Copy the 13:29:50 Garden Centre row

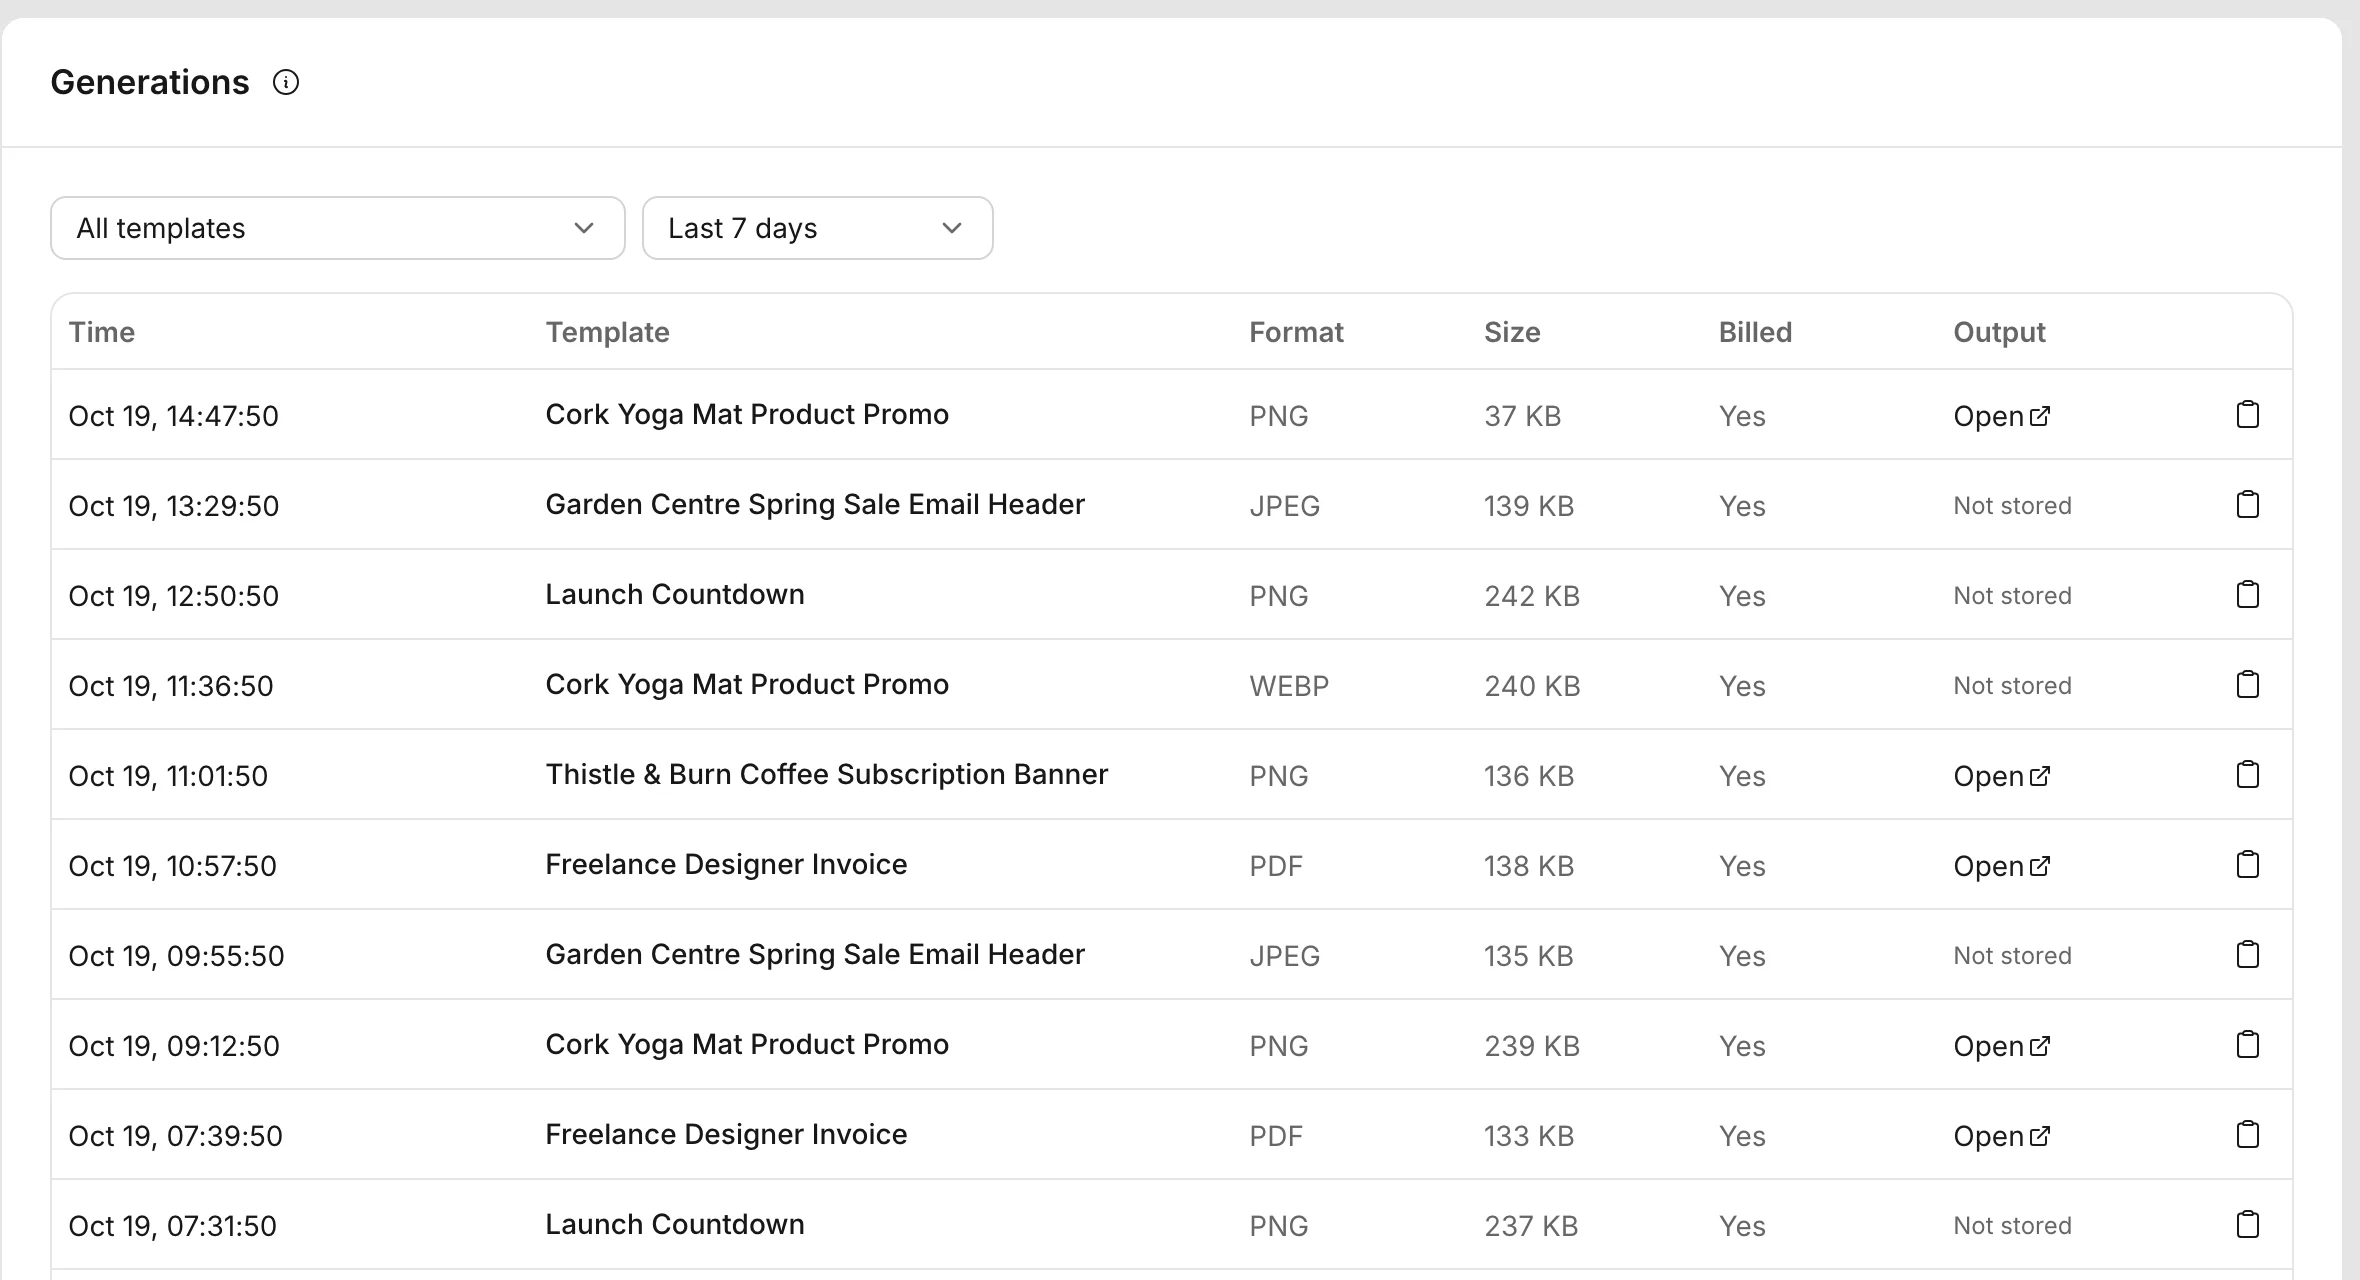coord(2247,504)
